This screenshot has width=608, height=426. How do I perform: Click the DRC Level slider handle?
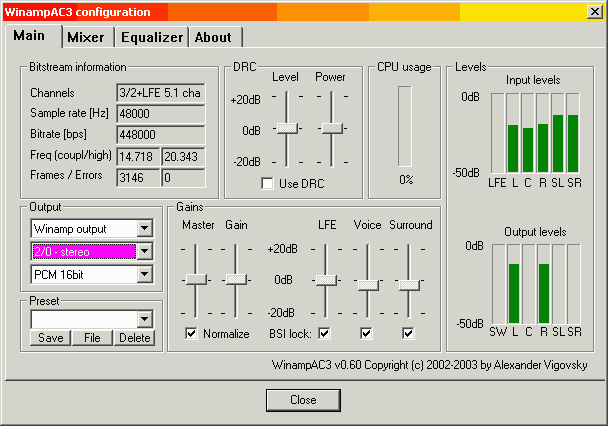287,128
